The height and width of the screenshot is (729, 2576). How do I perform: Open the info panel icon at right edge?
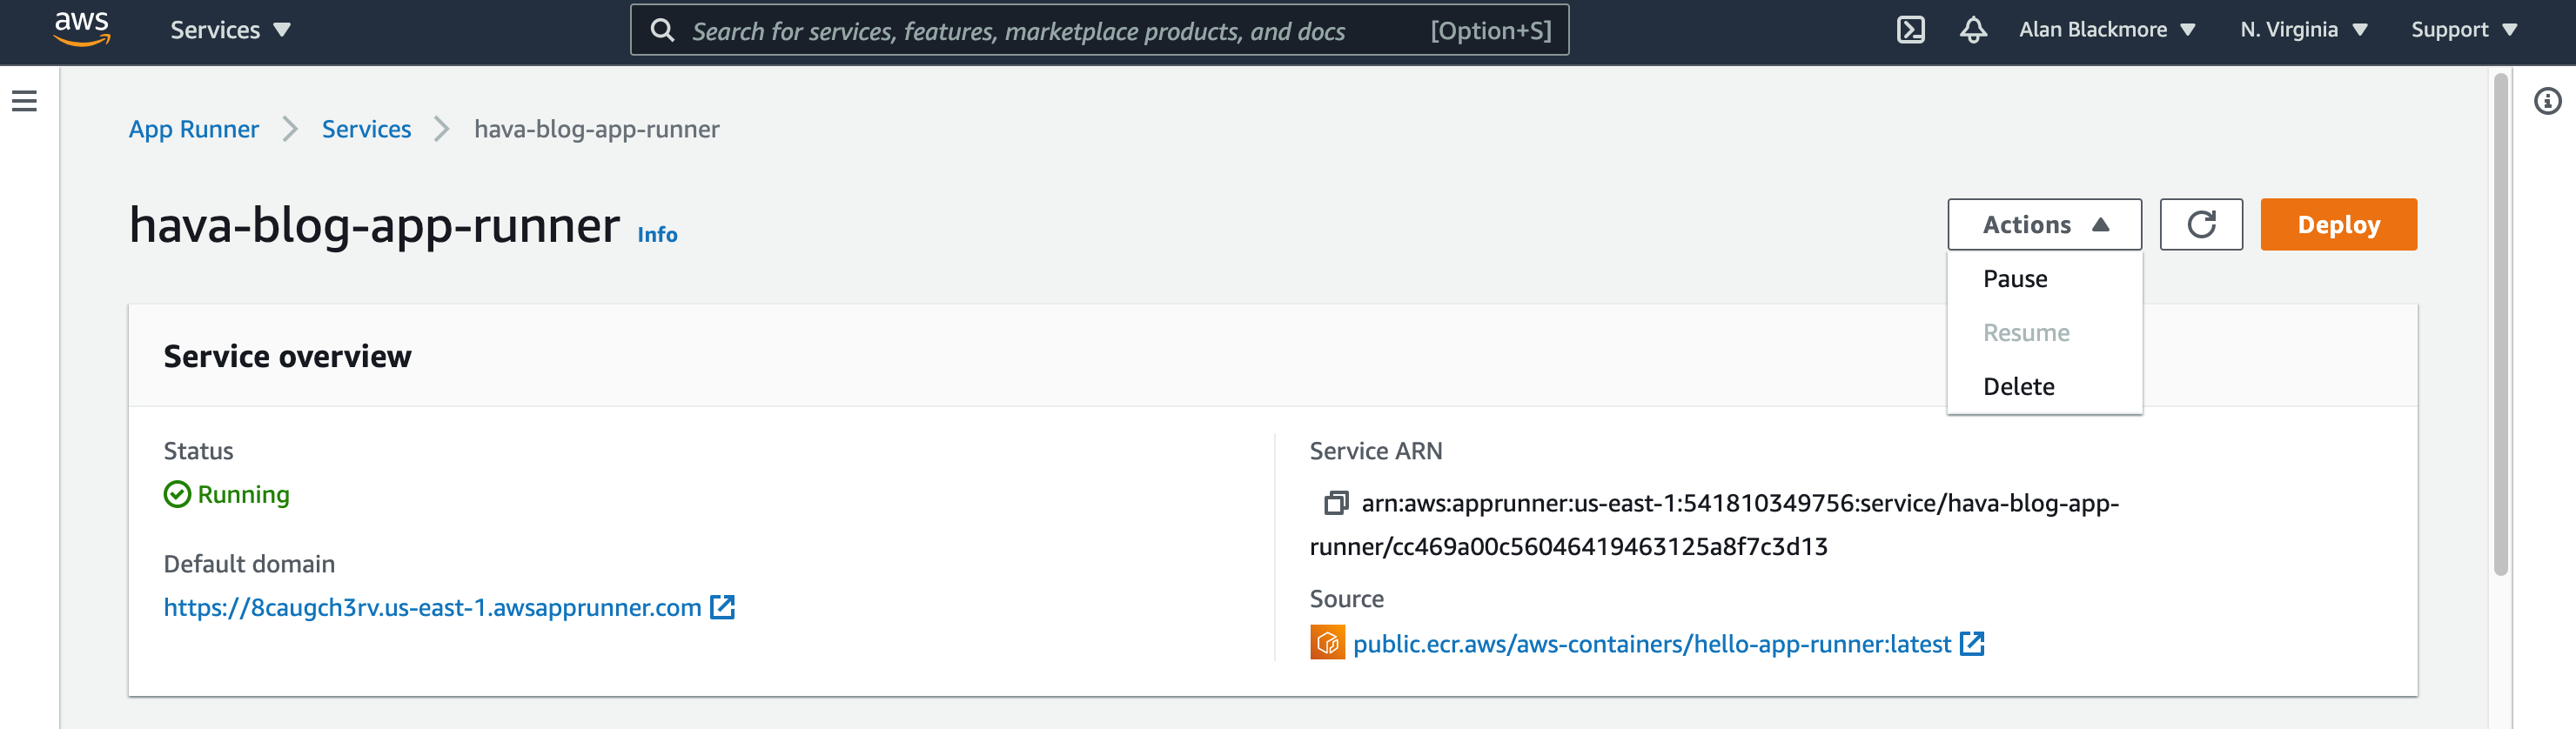(x=2547, y=101)
